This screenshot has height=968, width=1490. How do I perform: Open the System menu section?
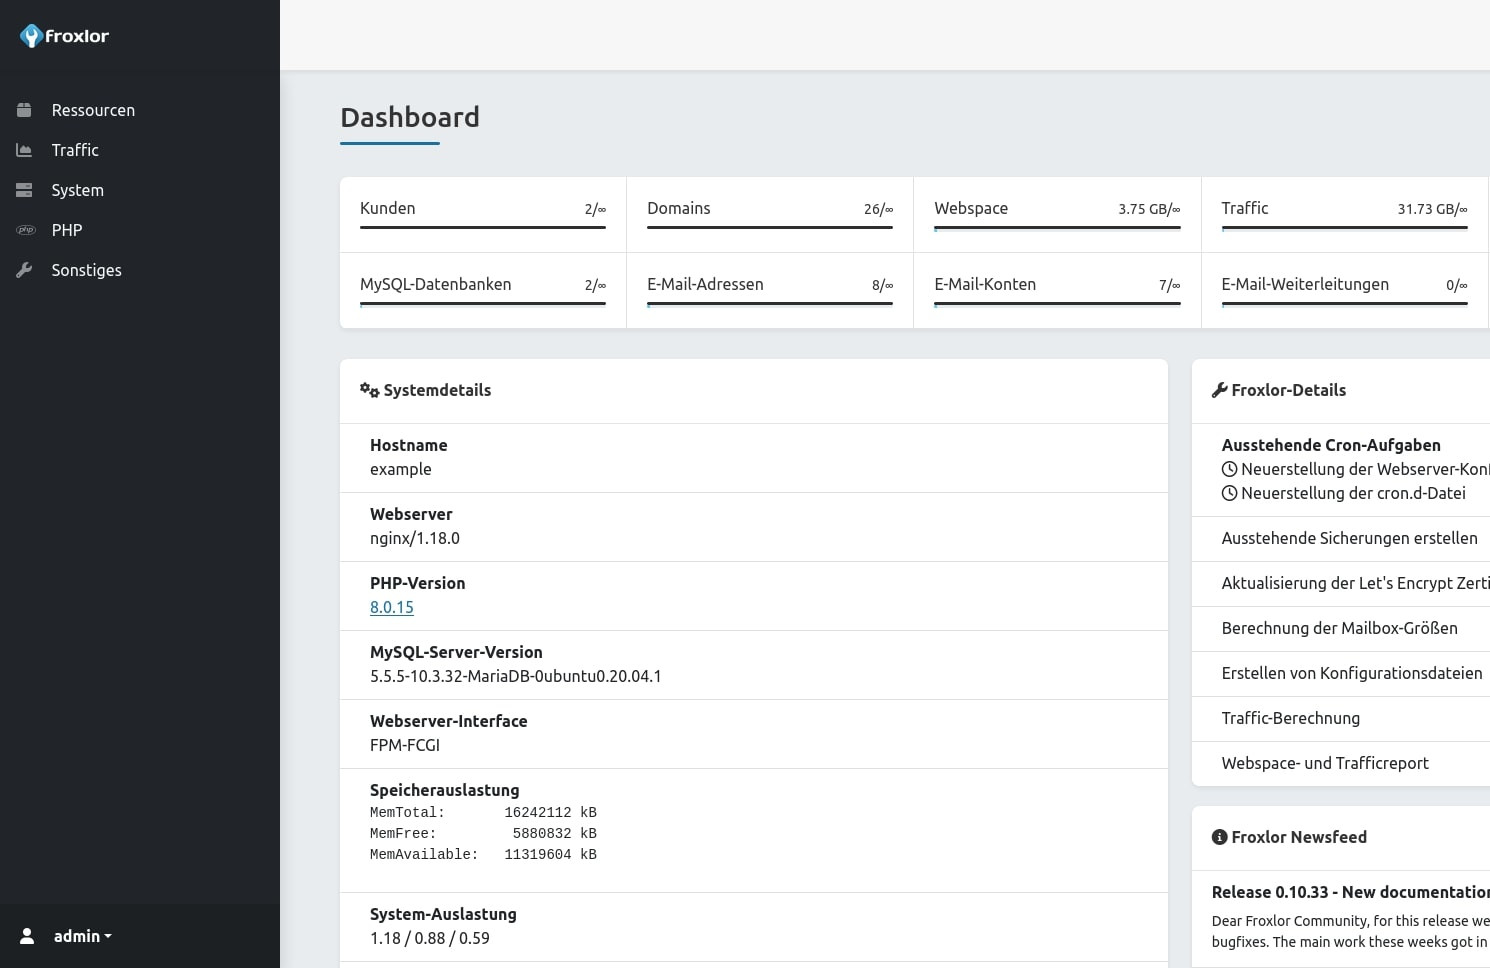tap(77, 190)
